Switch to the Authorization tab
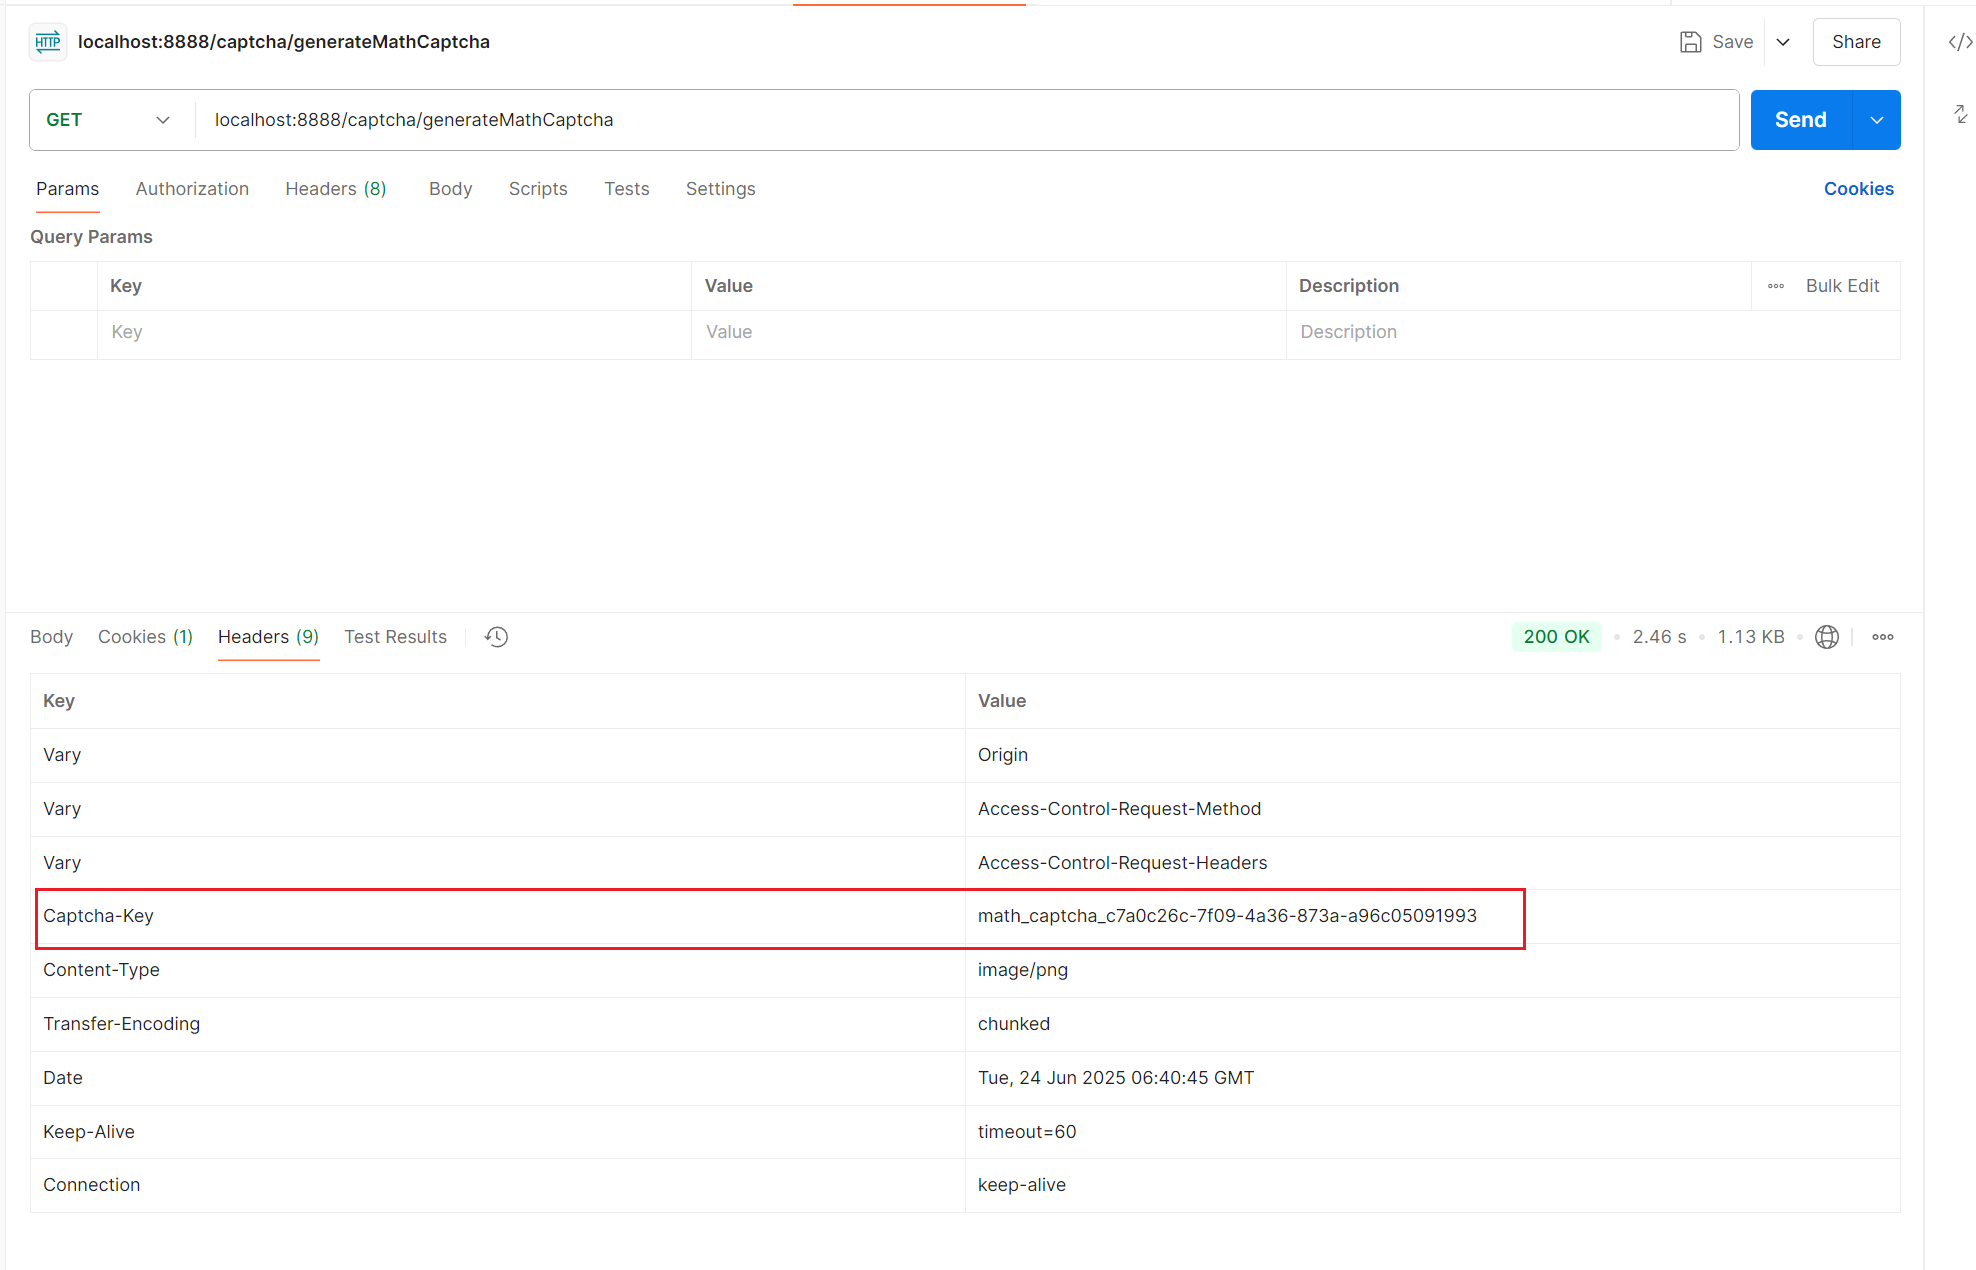This screenshot has height=1270, width=1976. (192, 188)
